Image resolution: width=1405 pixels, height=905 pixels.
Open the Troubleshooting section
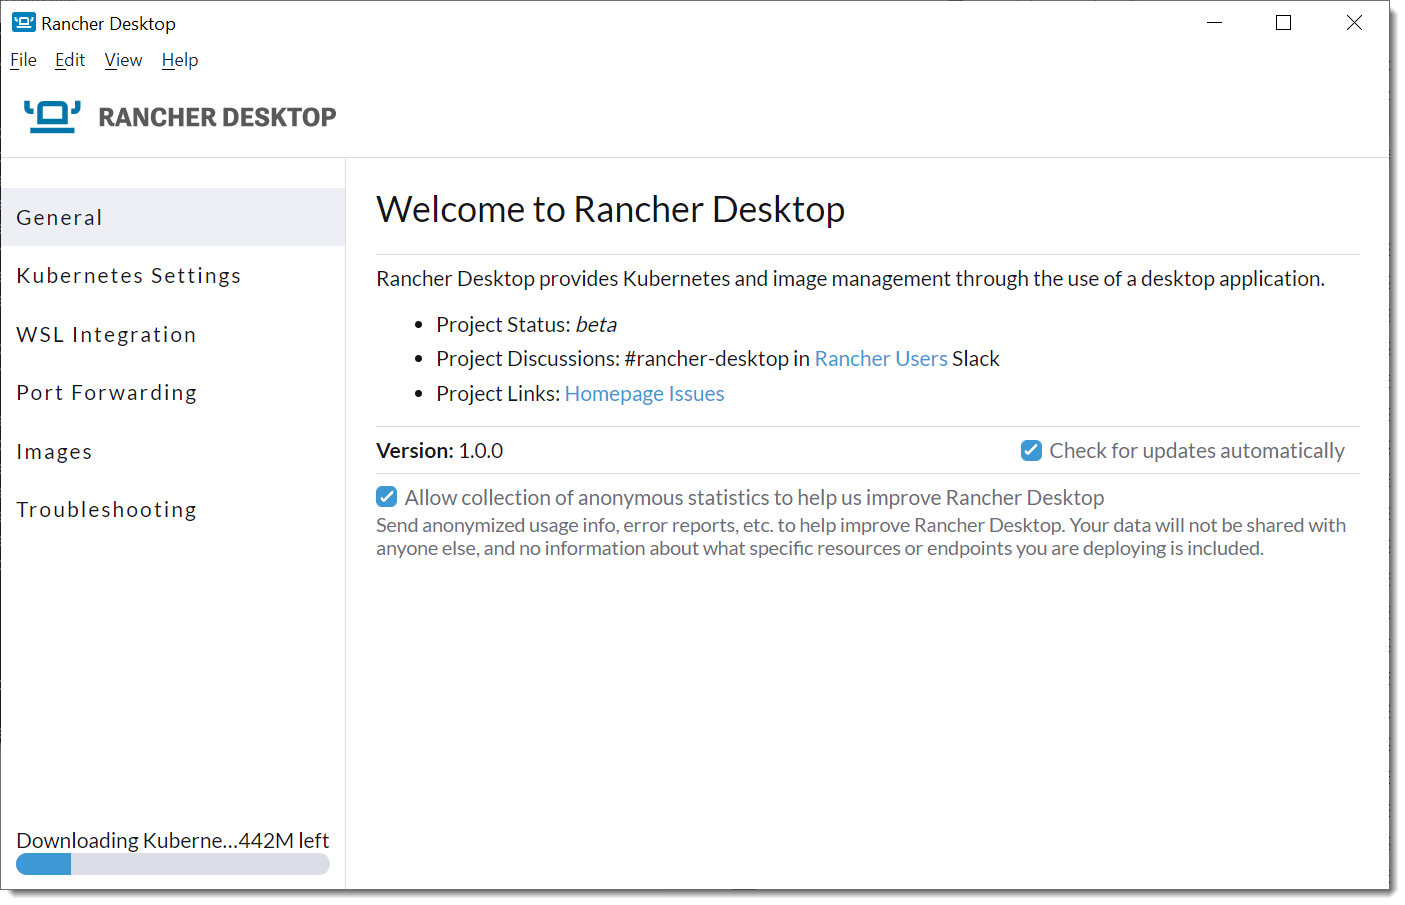click(x=173, y=509)
